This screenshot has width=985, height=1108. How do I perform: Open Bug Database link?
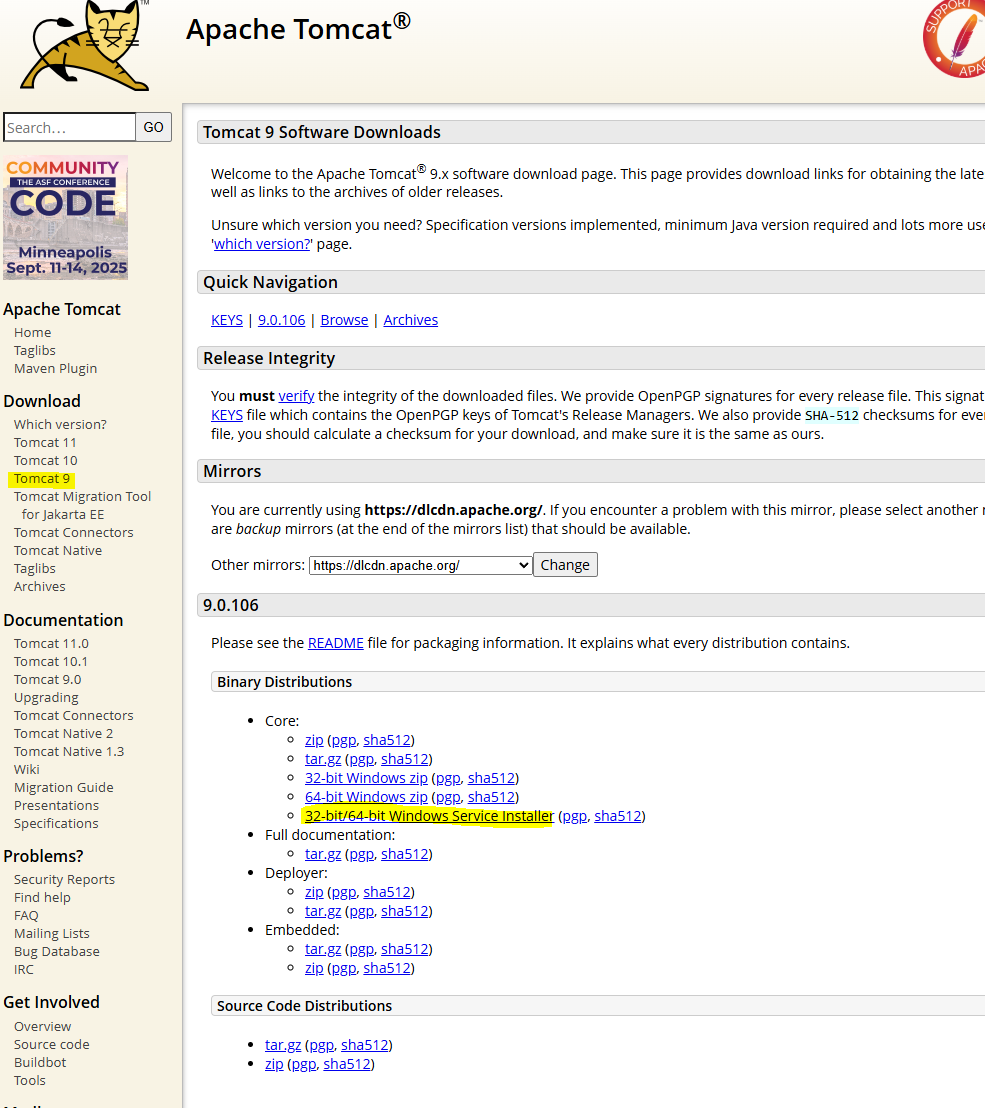pos(57,951)
